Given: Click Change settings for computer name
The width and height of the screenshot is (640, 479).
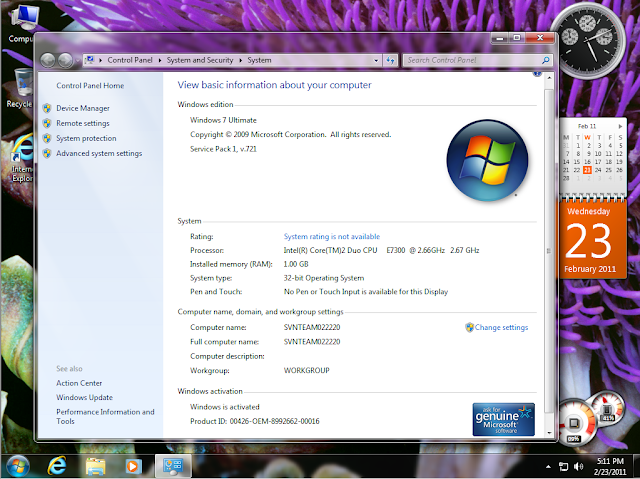Looking at the screenshot, I should click(x=501, y=327).
